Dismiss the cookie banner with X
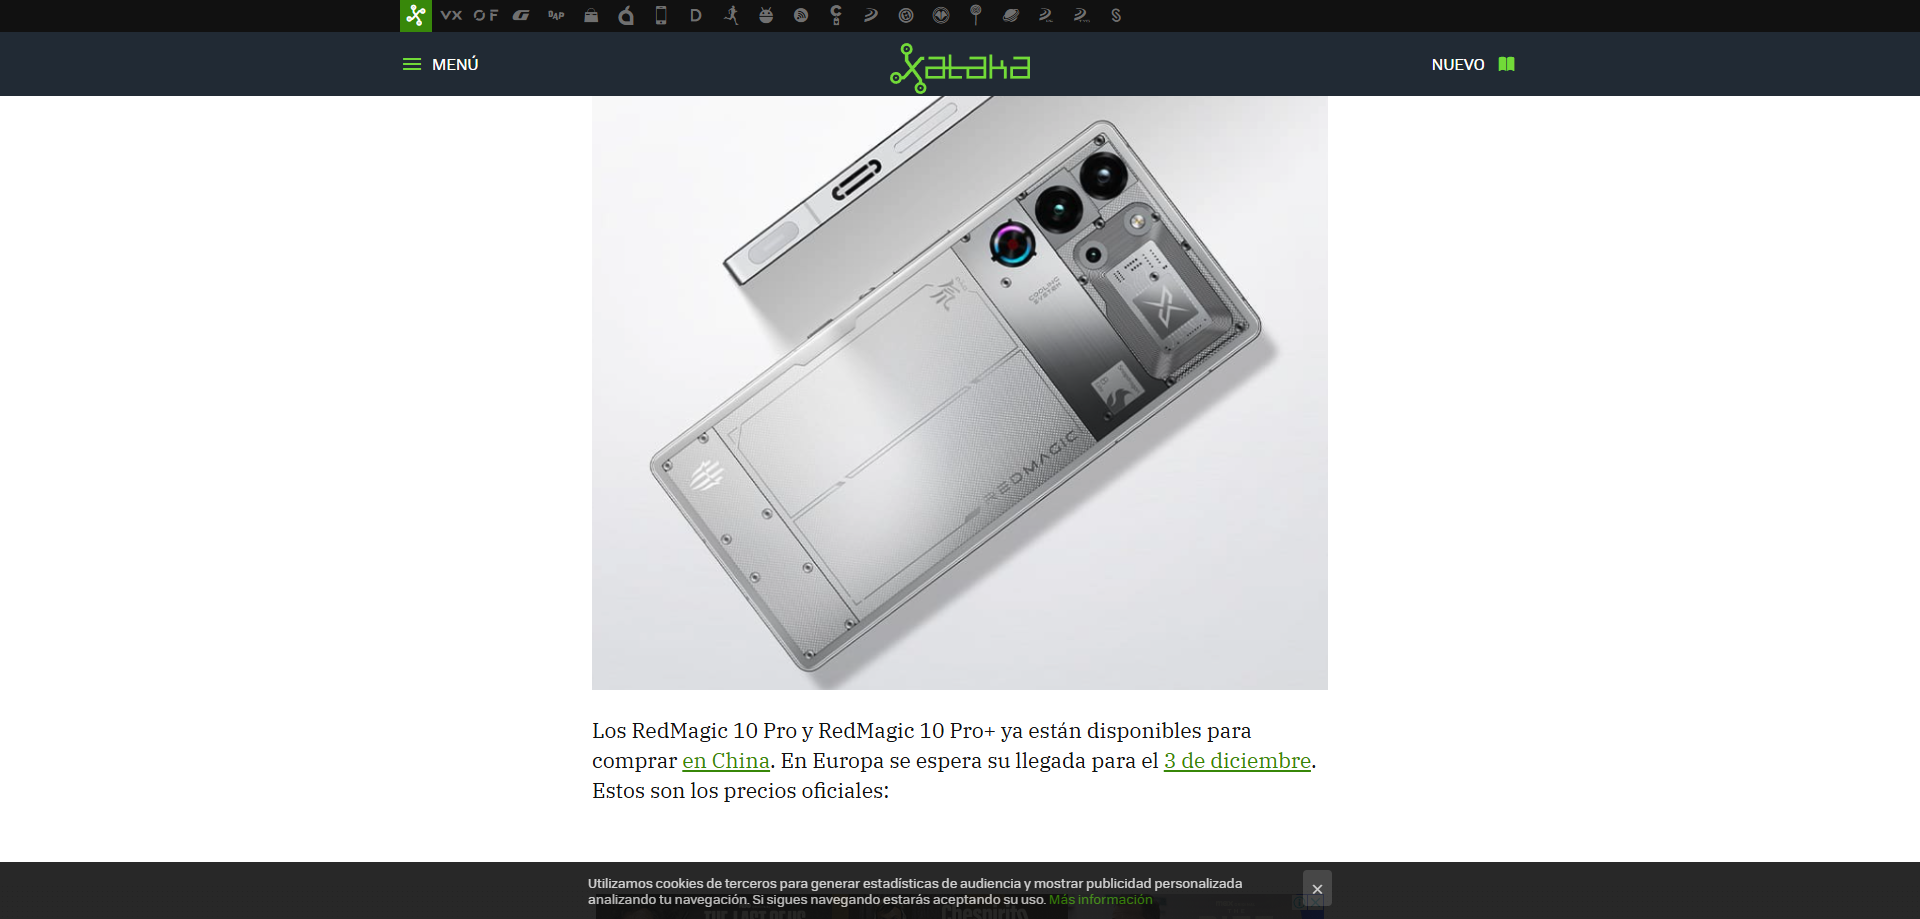This screenshot has height=919, width=1920. coord(1317,888)
